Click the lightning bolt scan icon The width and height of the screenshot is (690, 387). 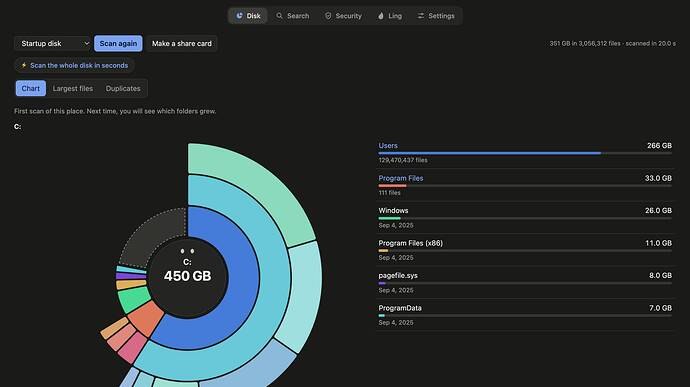tap(24, 65)
